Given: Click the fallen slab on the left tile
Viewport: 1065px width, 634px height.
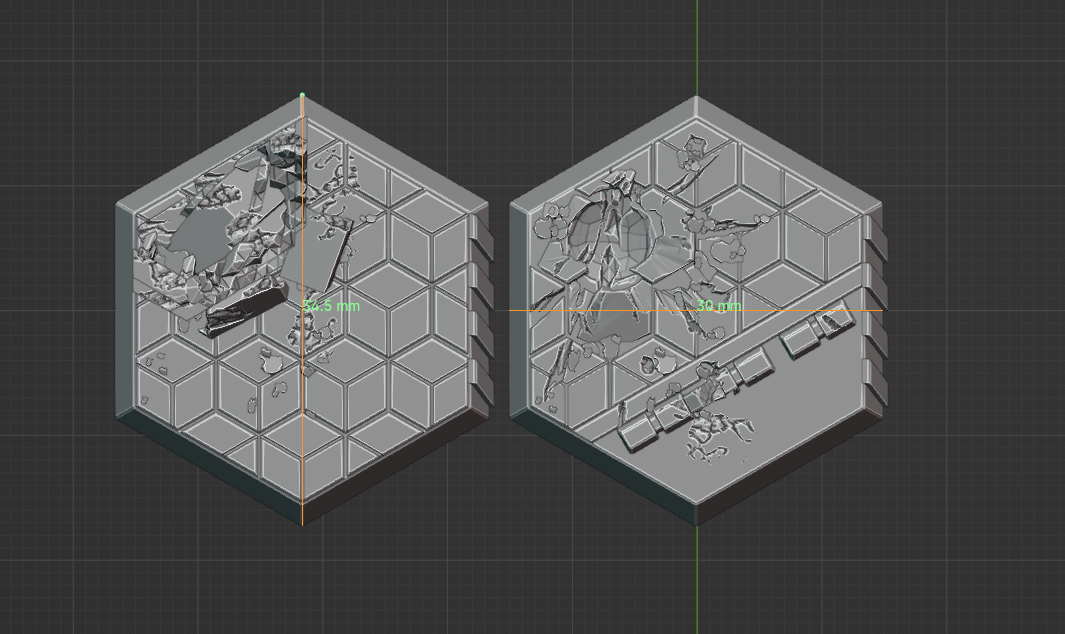Looking at the screenshot, I should pyautogui.click(x=245, y=312).
